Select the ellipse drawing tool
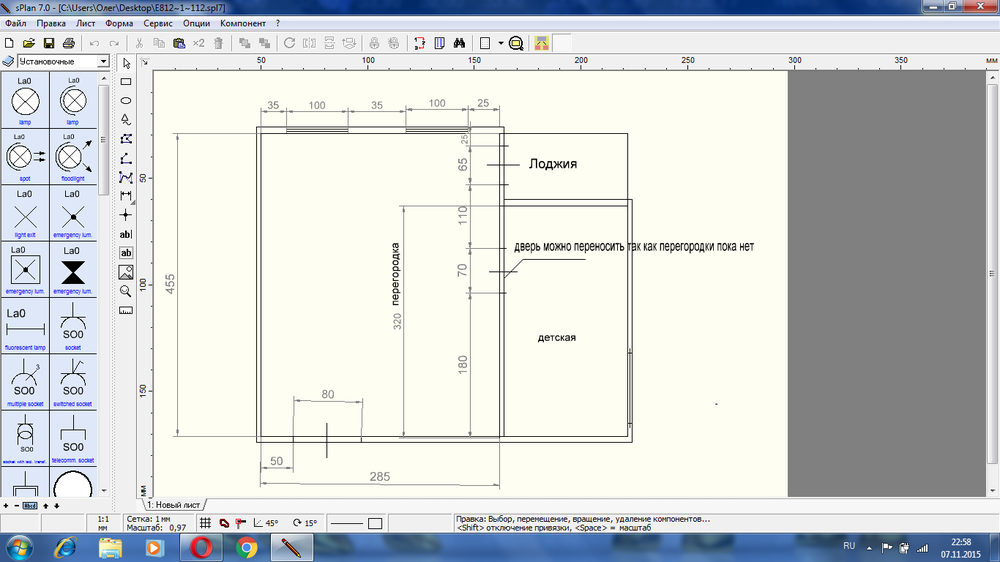The width and height of the screenshot is (1000, 562). point(126,101)
